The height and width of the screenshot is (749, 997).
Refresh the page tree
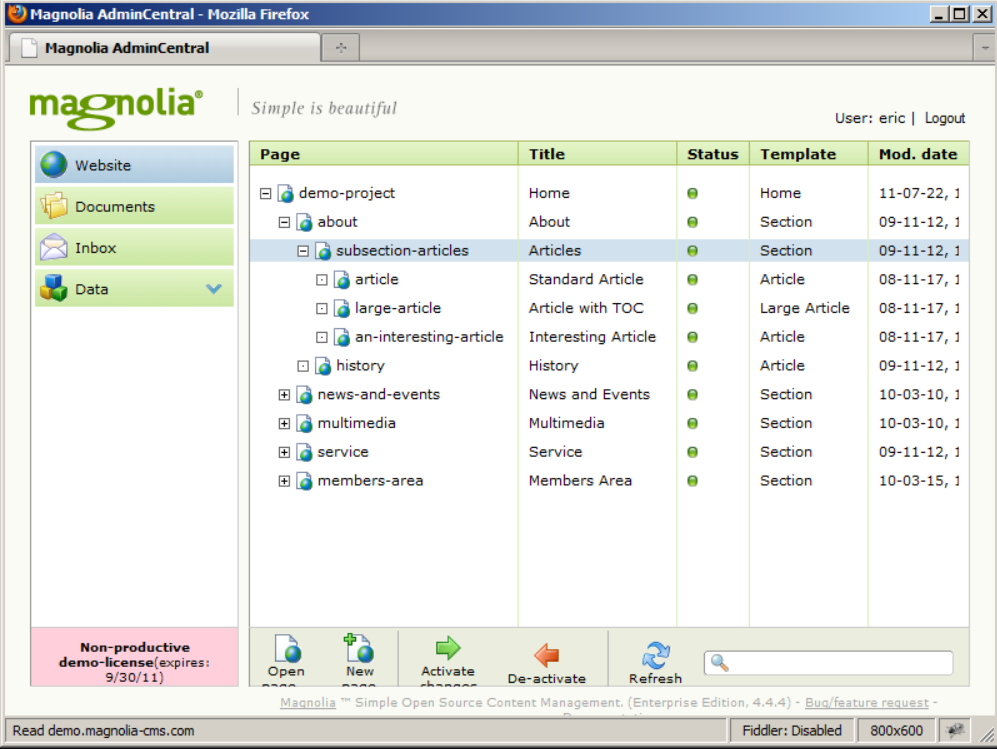click(x=655, y=656)
